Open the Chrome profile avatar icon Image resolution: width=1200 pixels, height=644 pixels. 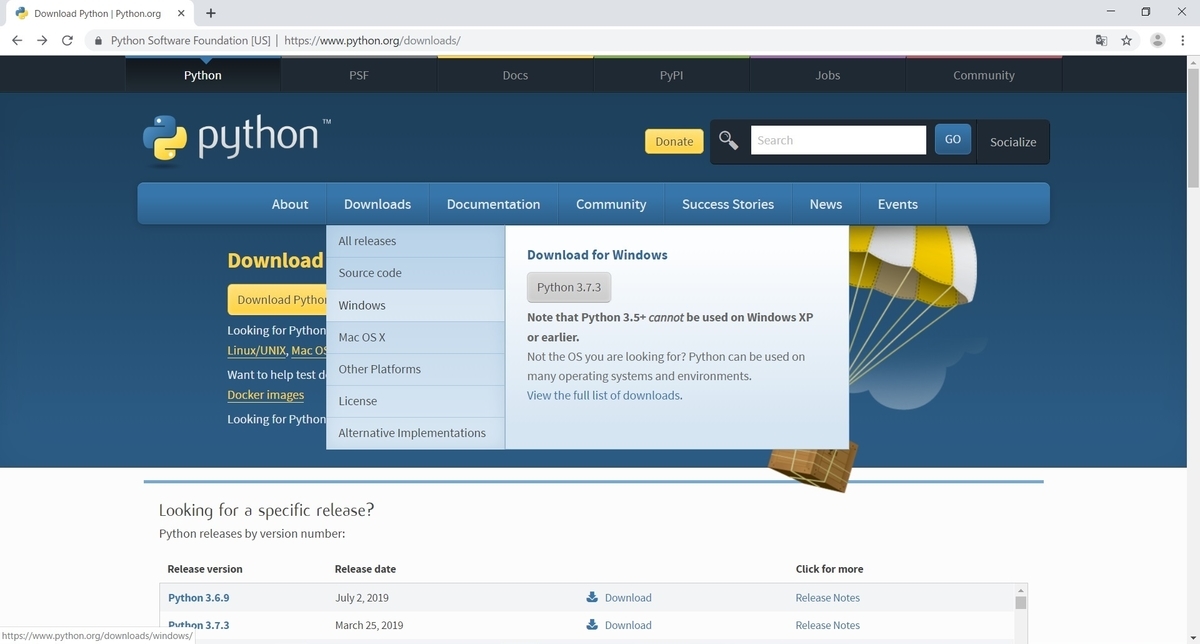pos(1158,40)
